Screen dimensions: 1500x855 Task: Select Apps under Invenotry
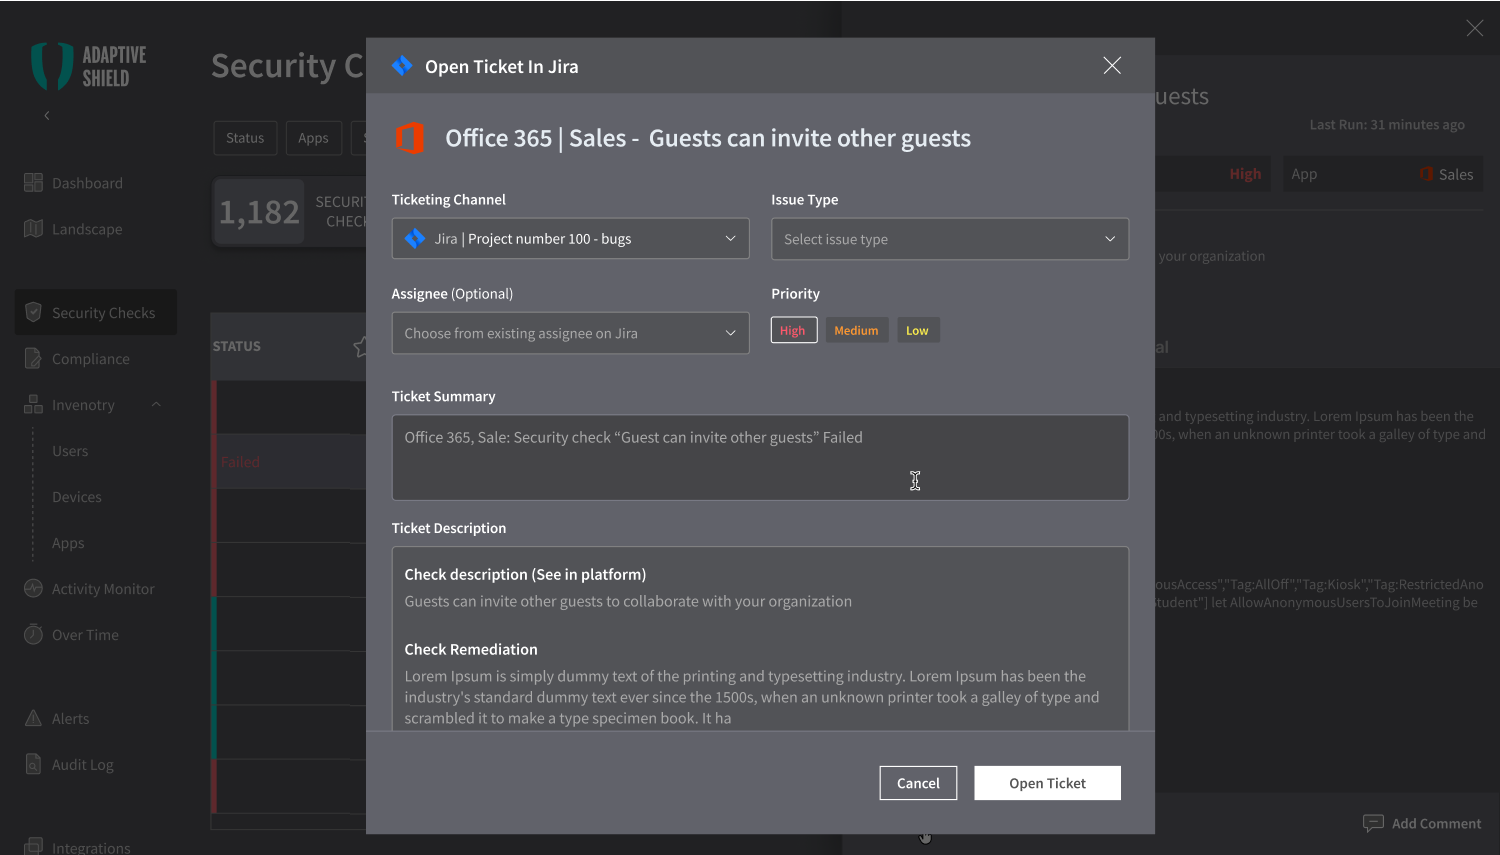tap(68, 543)
